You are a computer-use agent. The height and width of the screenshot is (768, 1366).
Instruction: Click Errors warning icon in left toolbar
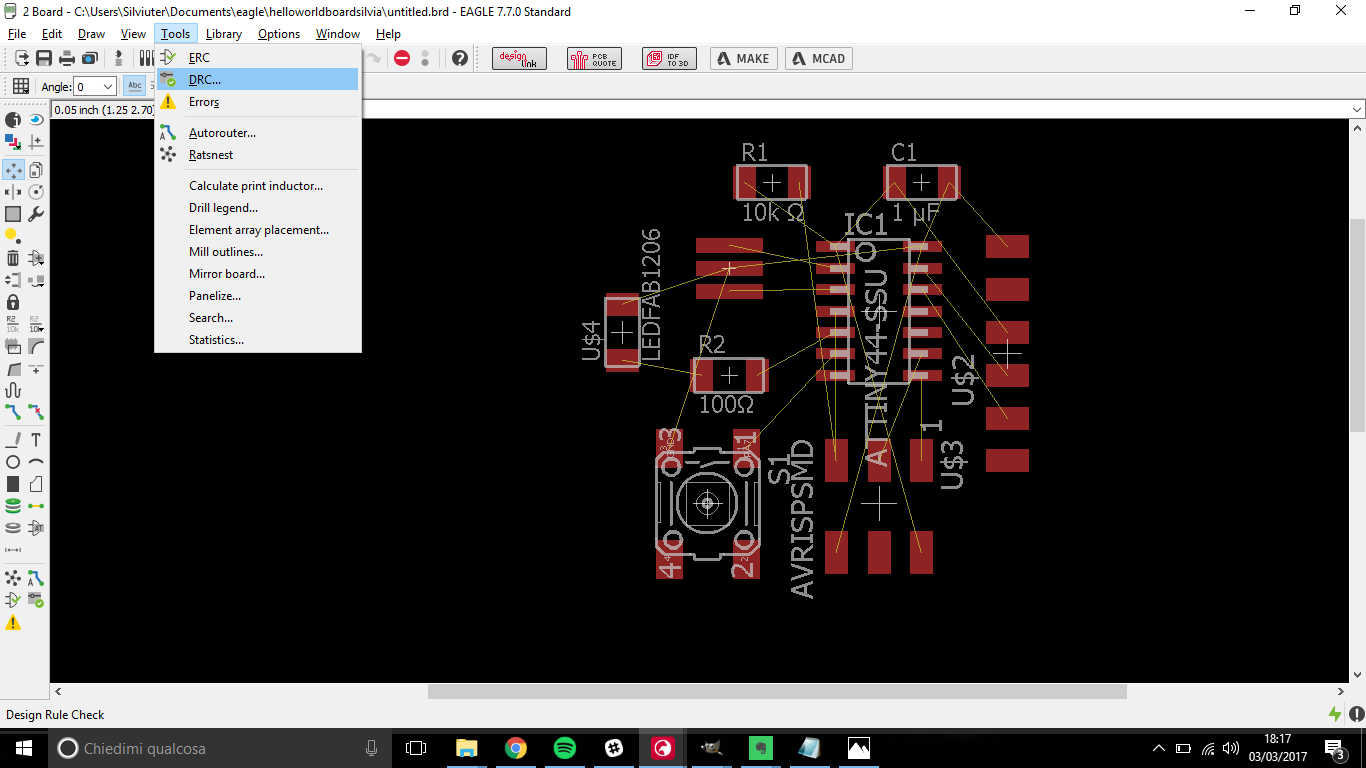13,622
